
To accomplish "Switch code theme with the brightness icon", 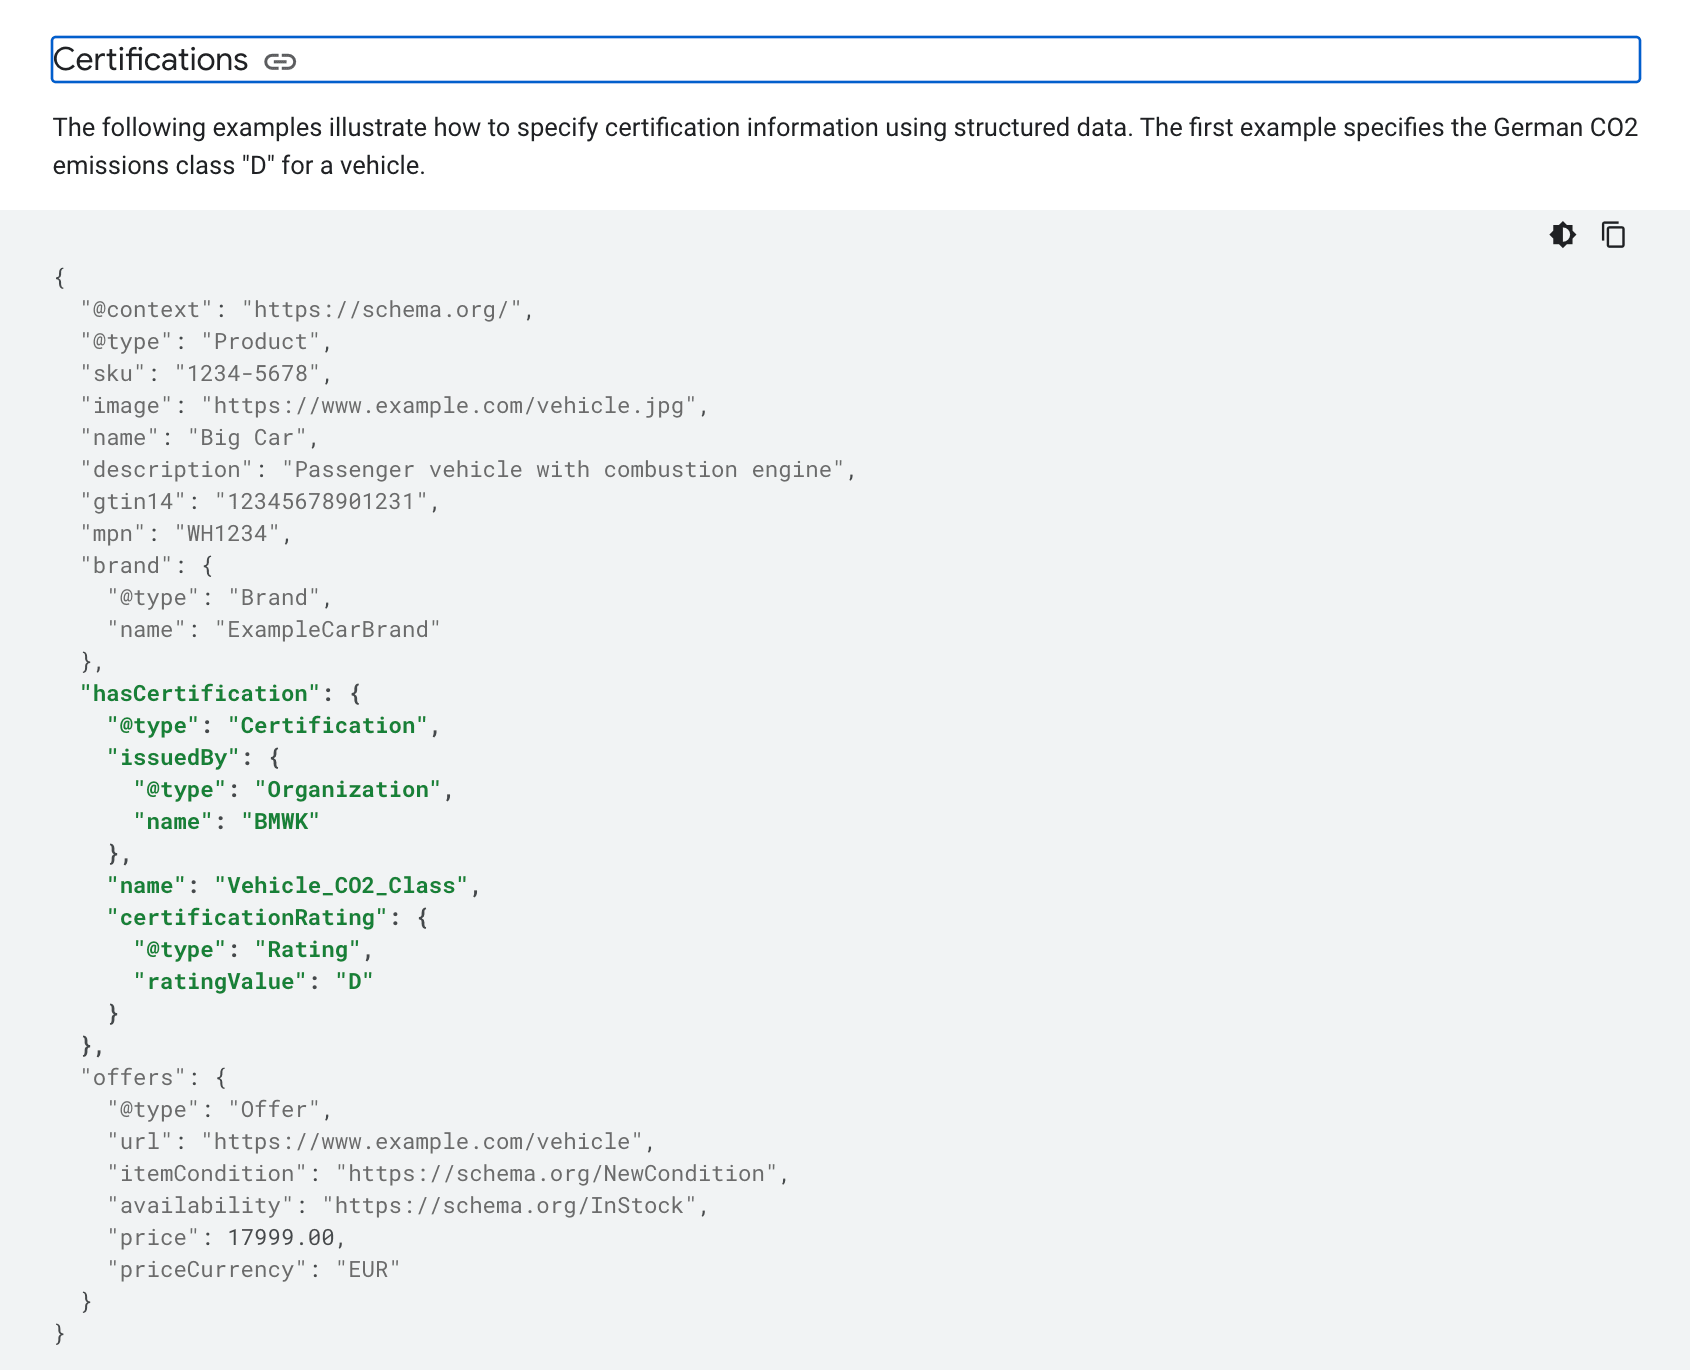I will 1562,235.
